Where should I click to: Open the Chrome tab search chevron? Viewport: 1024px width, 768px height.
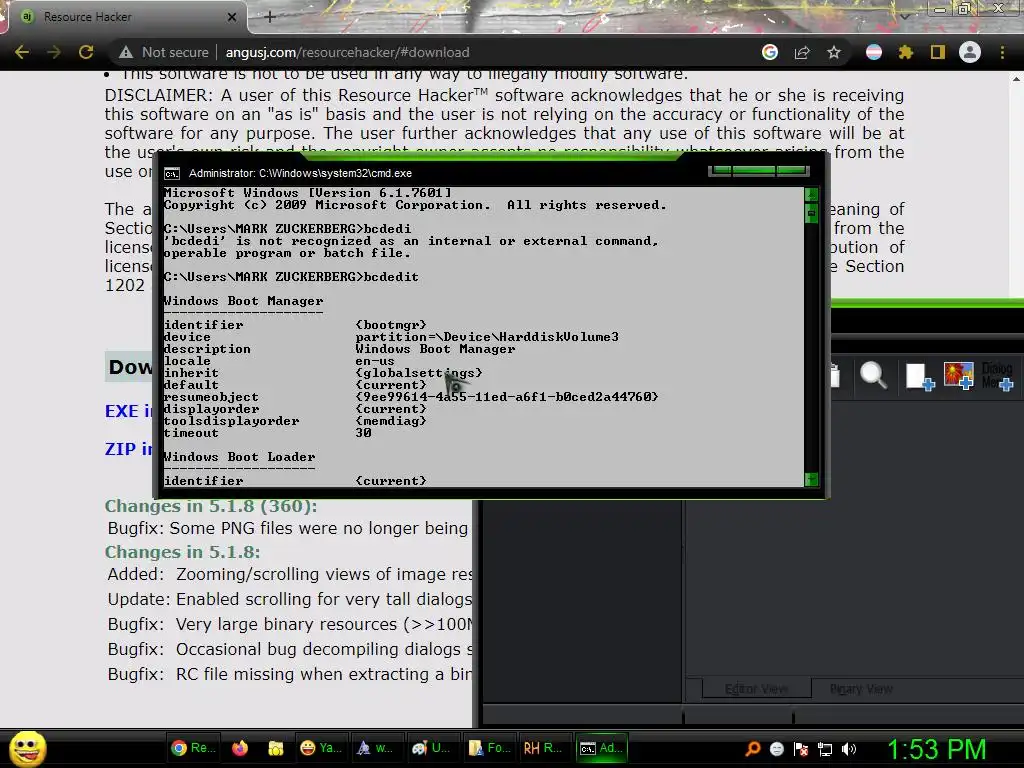904,16
